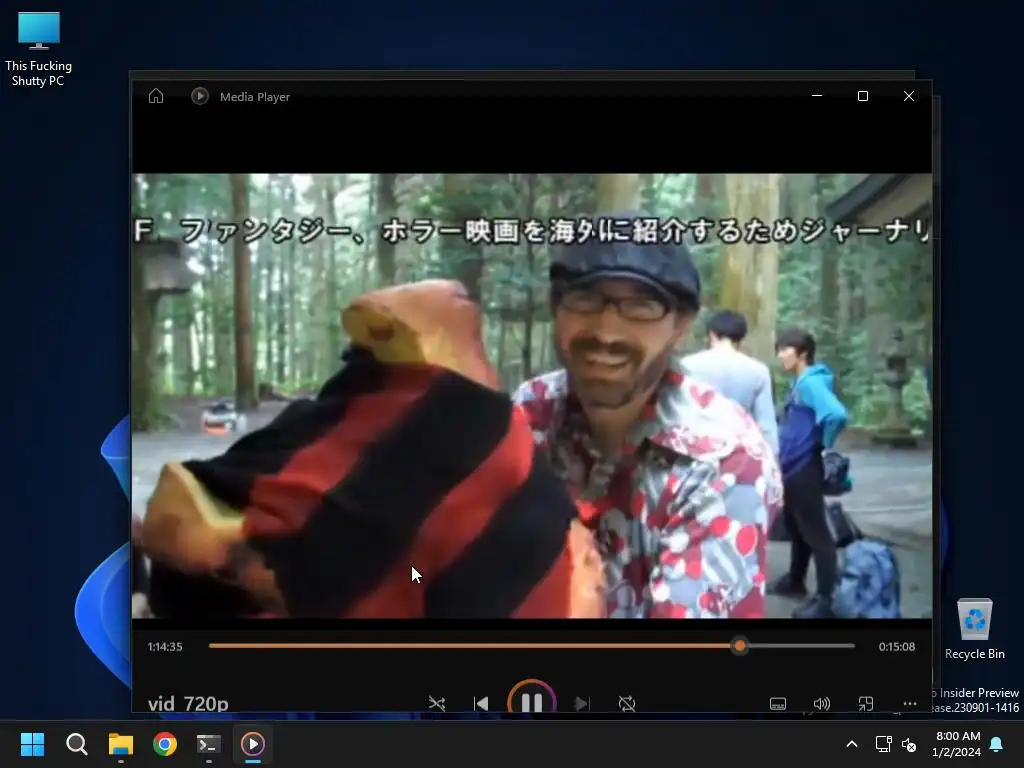Open the notifications bell
This screenshot has width=1024, height=768.
coord(997,744)
